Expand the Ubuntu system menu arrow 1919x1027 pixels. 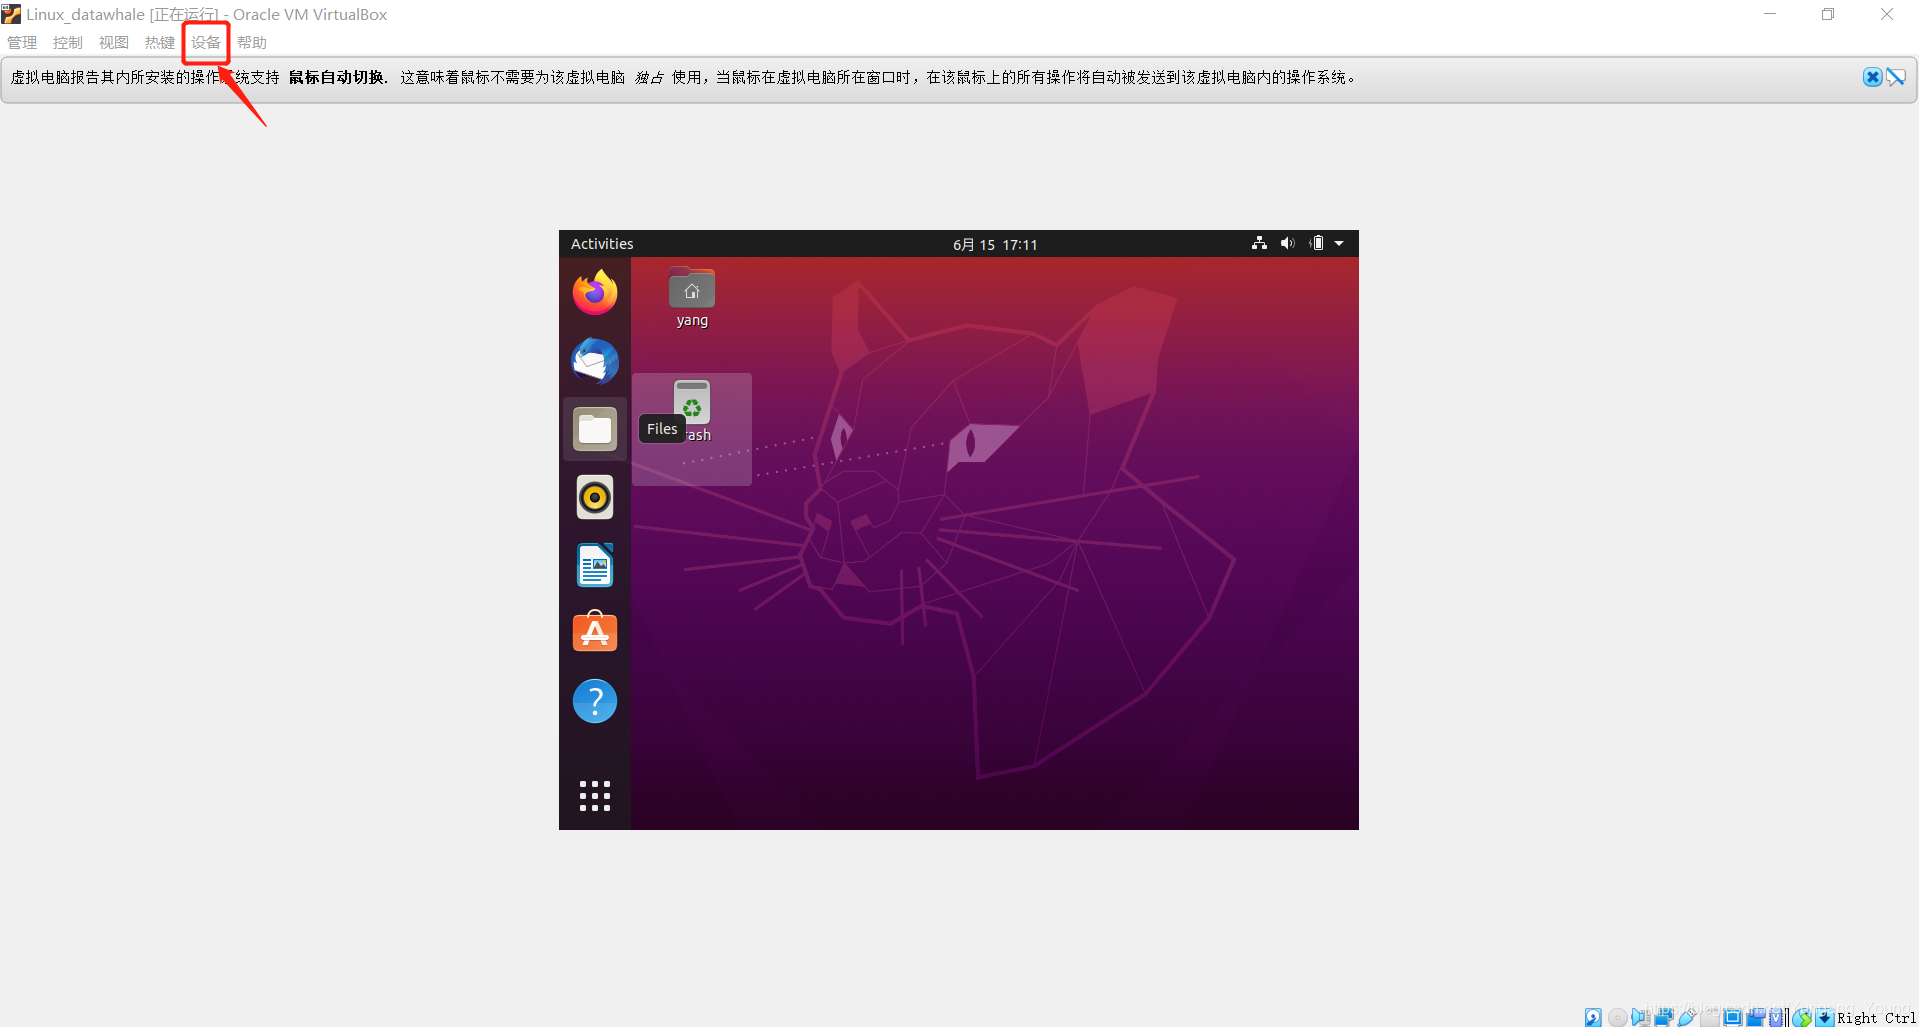[1339, 243]
